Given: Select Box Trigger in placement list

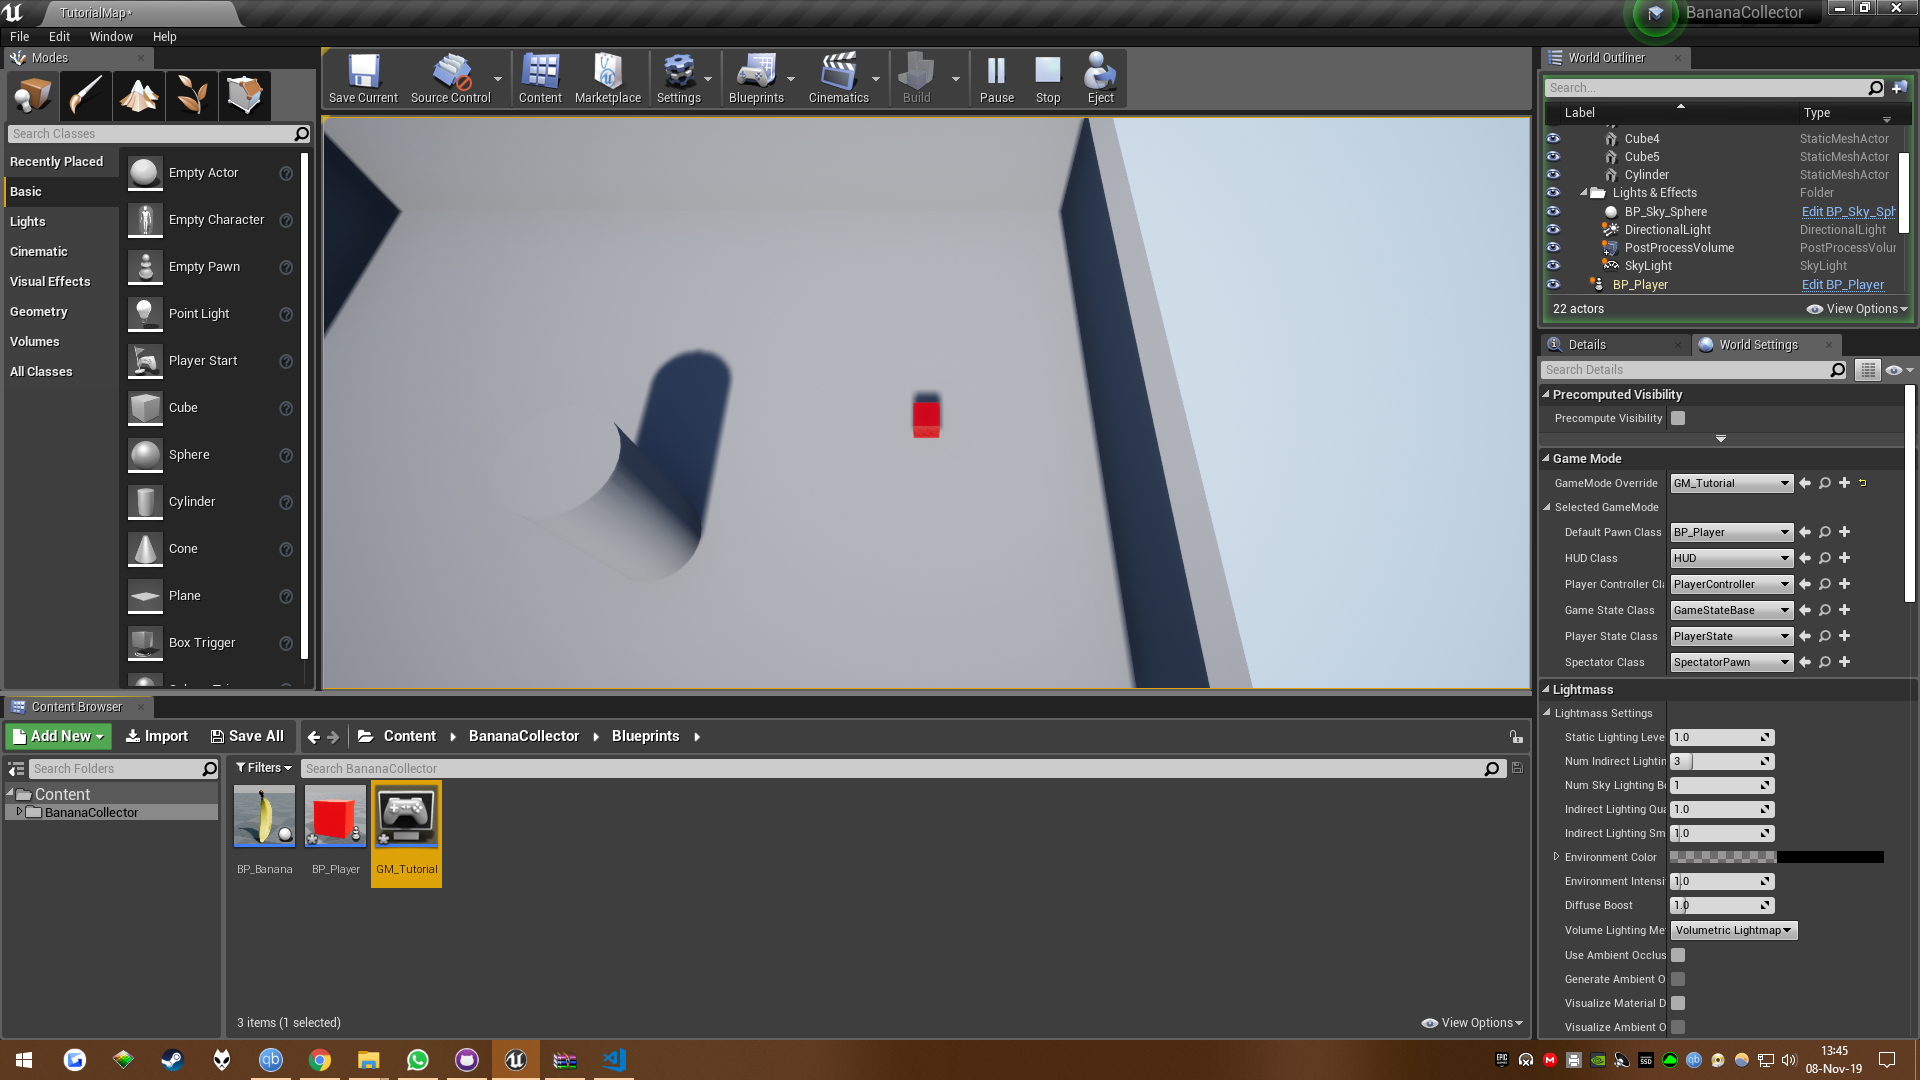Looking at the screenshot, I should click(211, 643).
